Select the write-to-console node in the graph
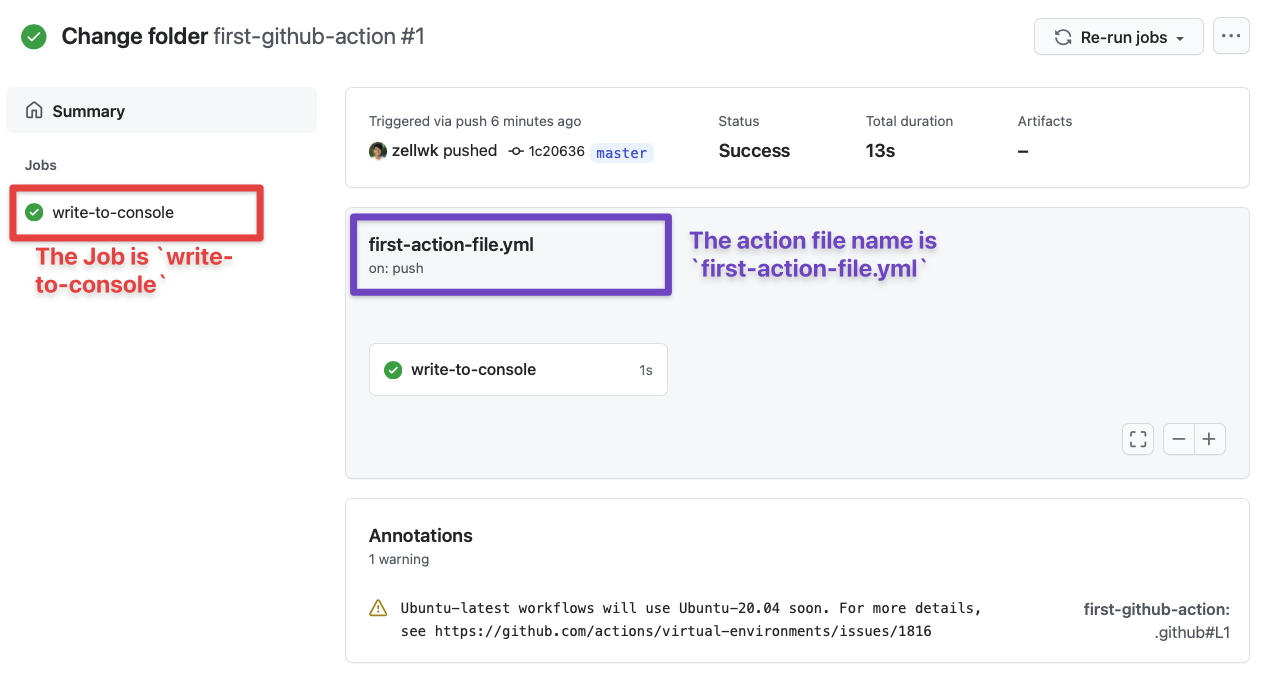This screenshot has height=677, width=1264. (x=474, y=369)
